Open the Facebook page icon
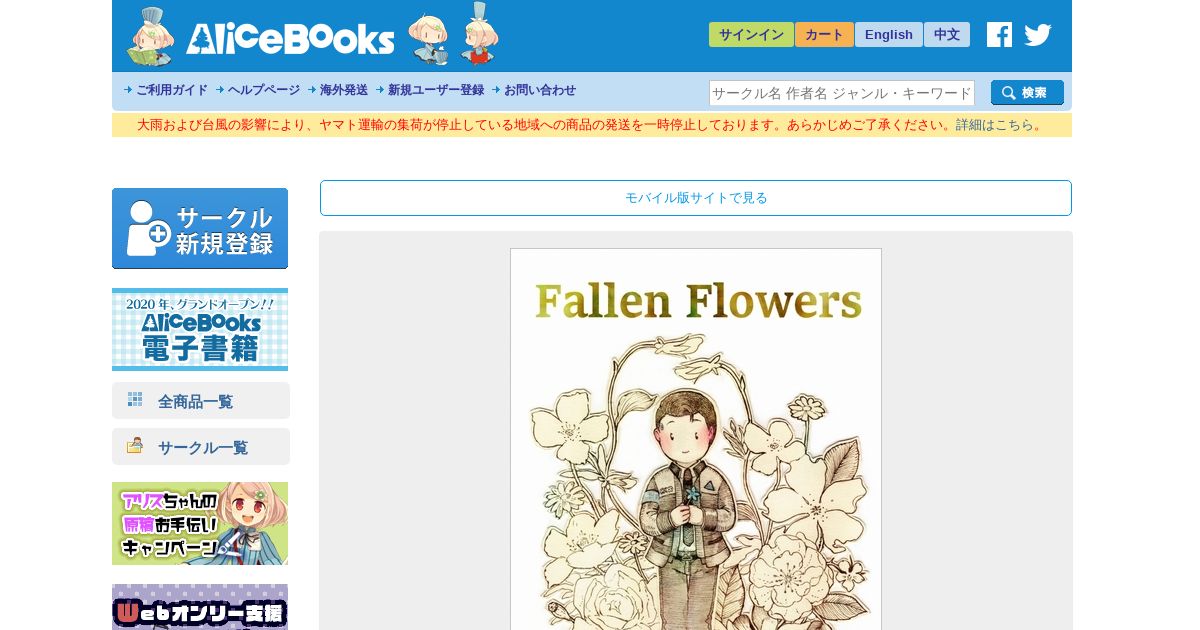The height and width of the screenshot is (630, 1200). (999, 35)
